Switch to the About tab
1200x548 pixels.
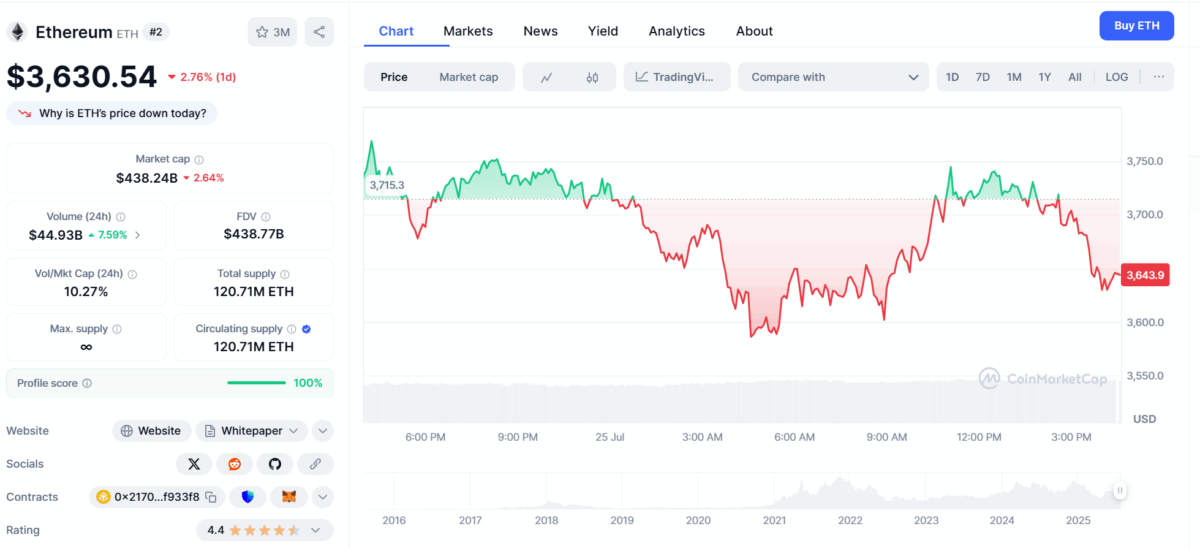pos(755,31)
